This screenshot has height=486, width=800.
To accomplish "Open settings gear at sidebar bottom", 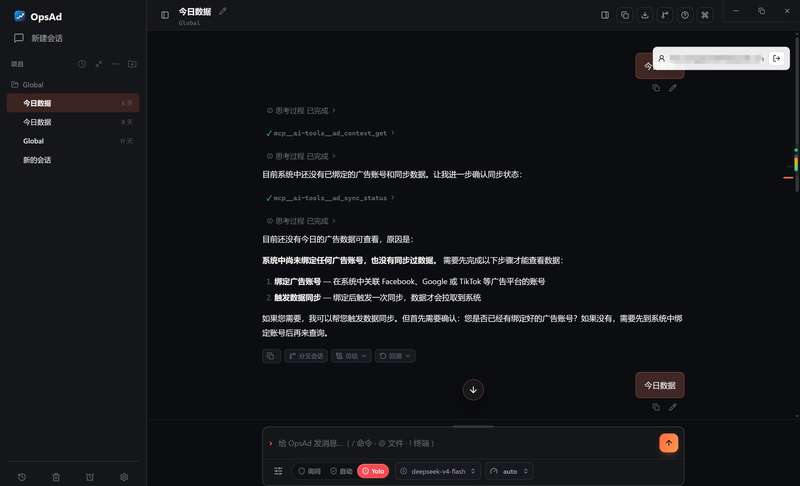I will [x=124, y=477].
